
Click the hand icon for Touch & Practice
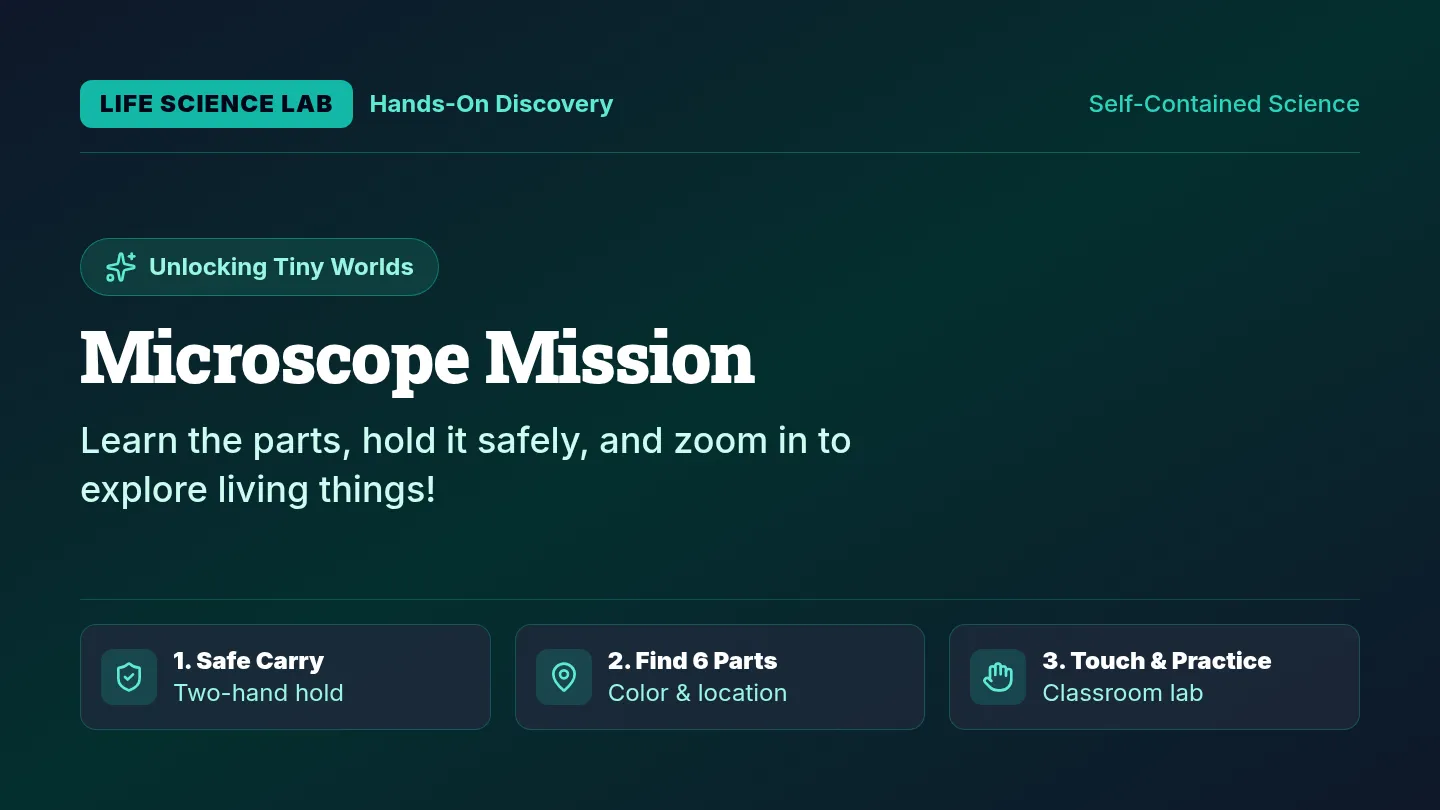998,677
